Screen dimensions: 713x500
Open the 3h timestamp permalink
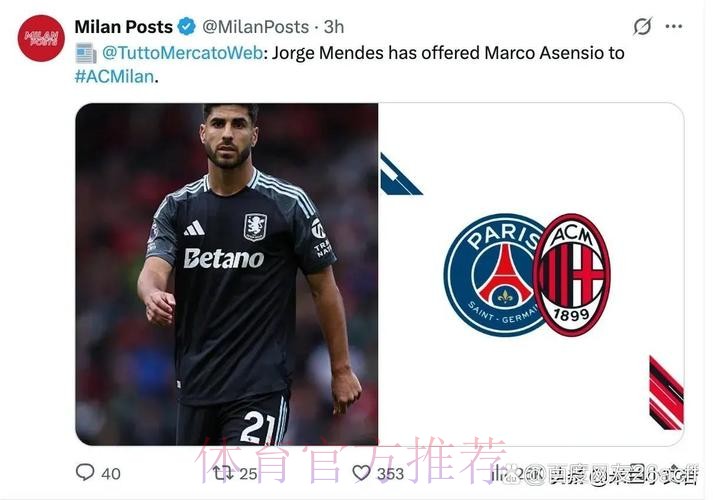[334, 27]
